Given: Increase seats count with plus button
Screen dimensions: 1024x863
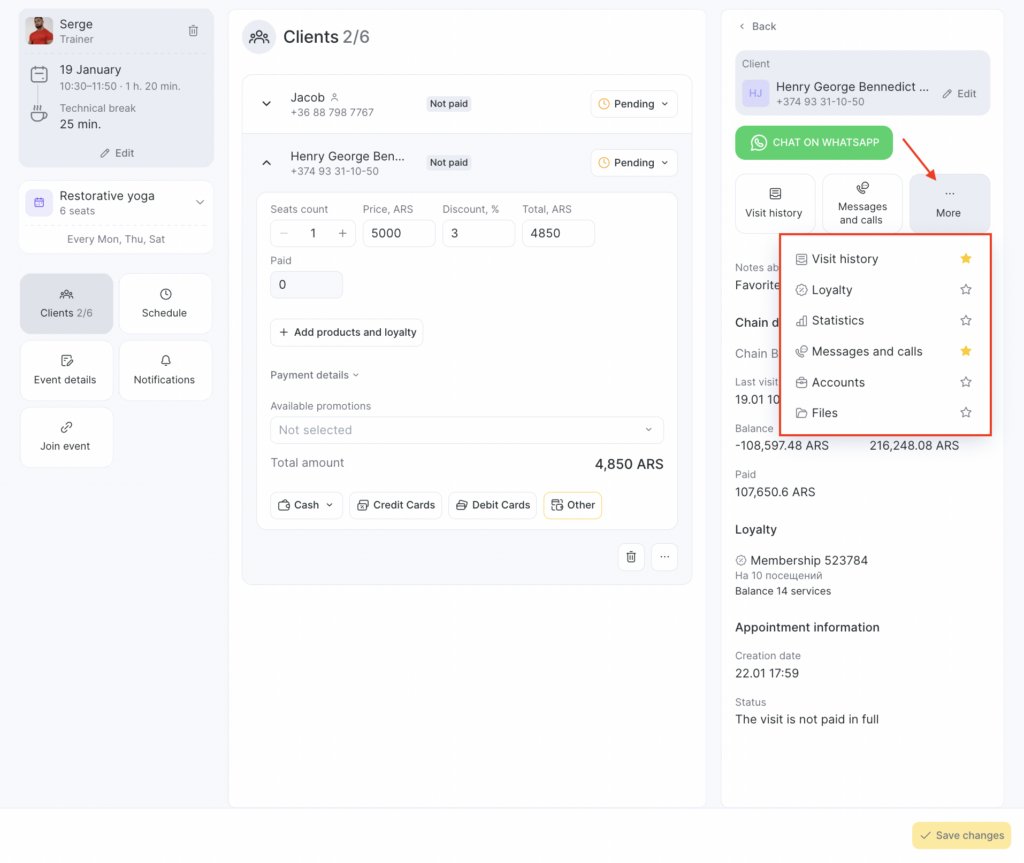Looking at the screenshot, I should (x=342, y=233).
